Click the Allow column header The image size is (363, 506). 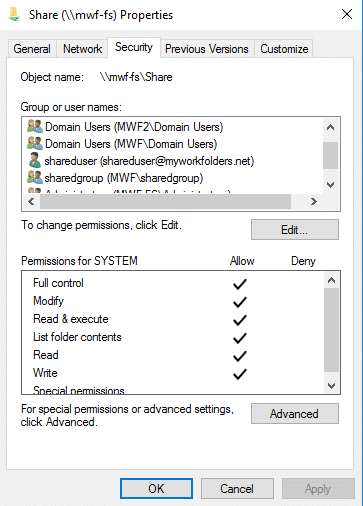point(242,261)
